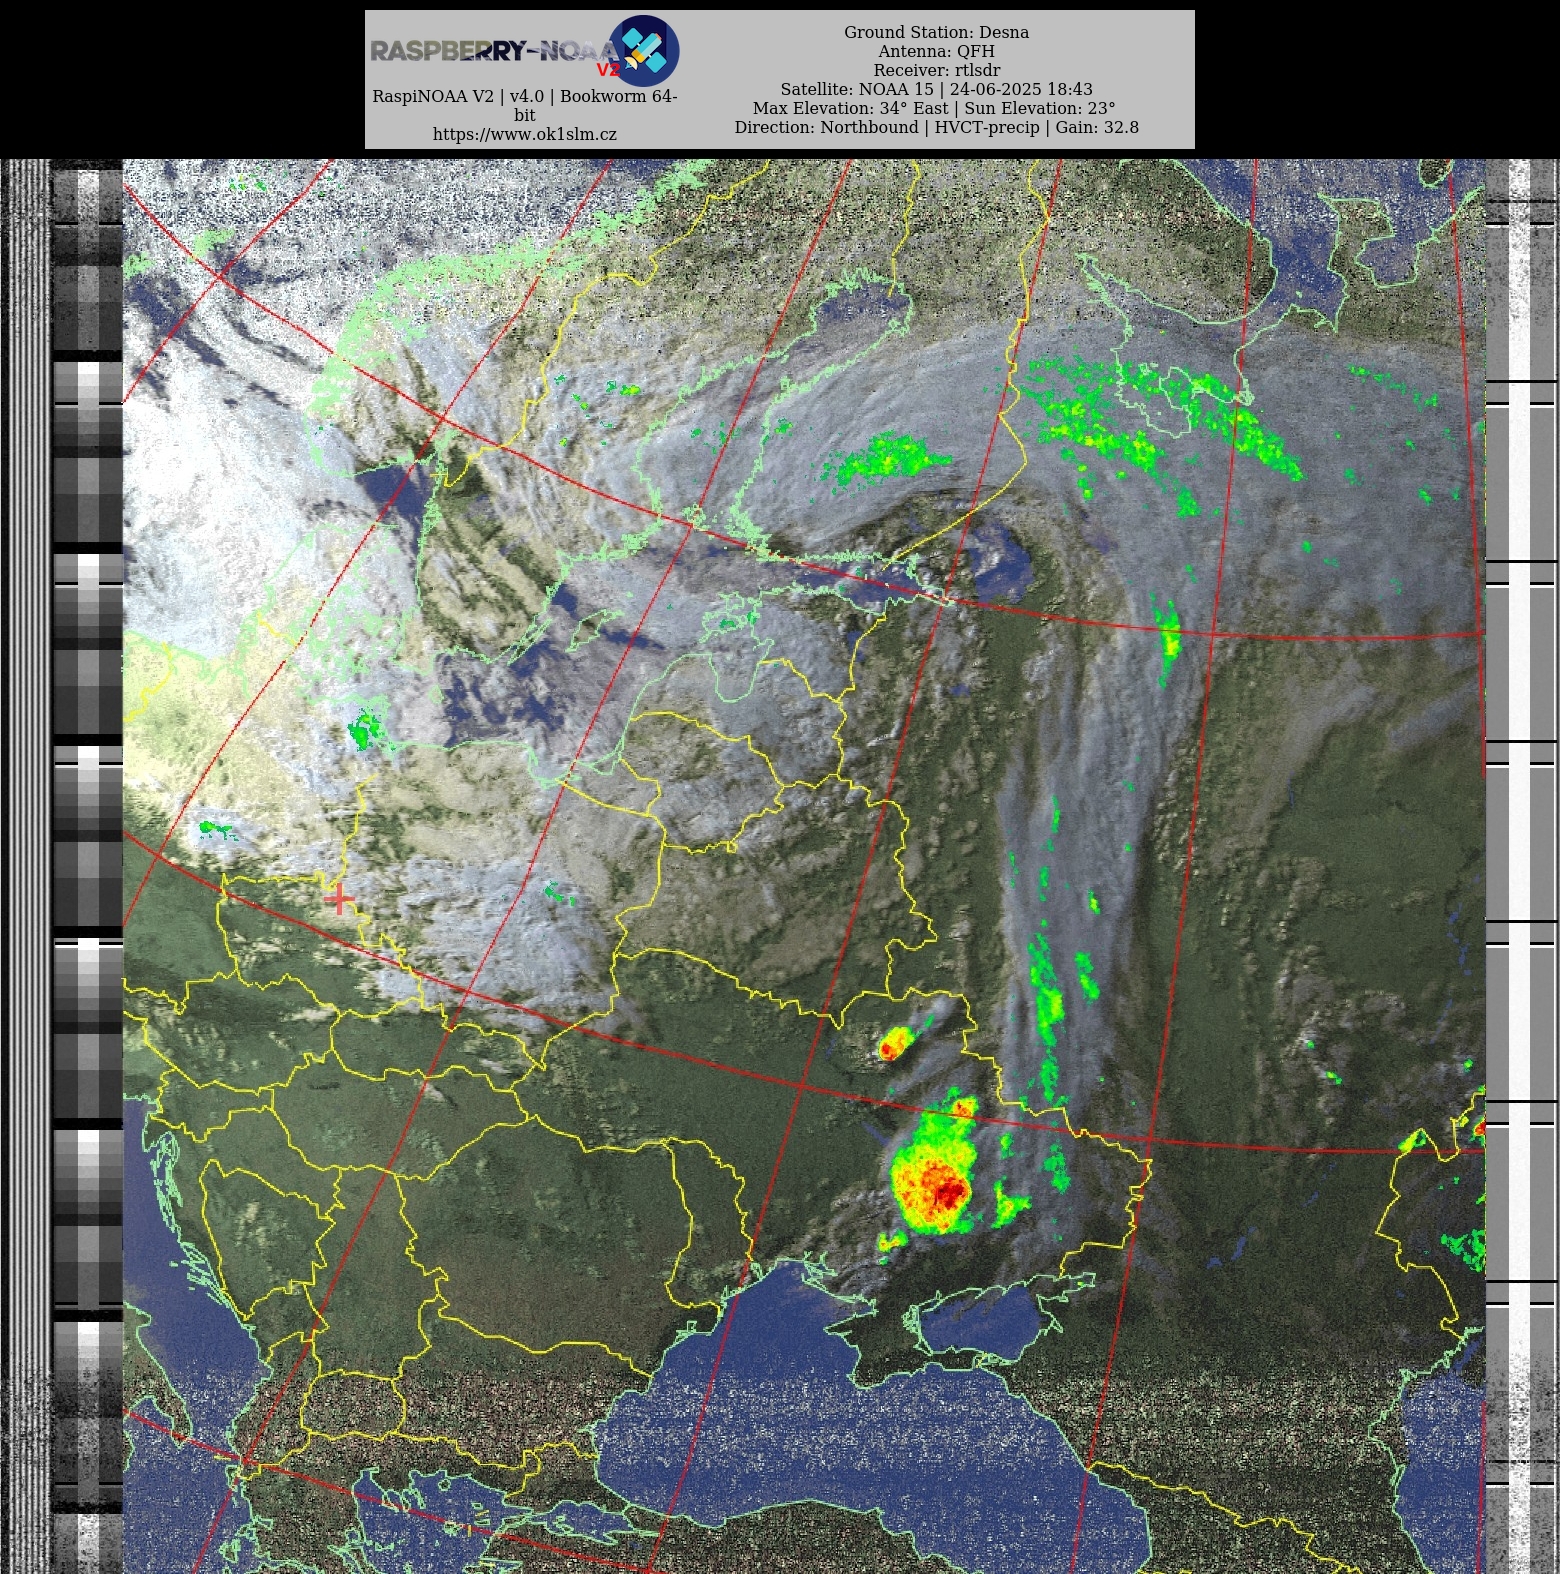Click the https://www.ok1slm.cz URL text

coord(525,134)
